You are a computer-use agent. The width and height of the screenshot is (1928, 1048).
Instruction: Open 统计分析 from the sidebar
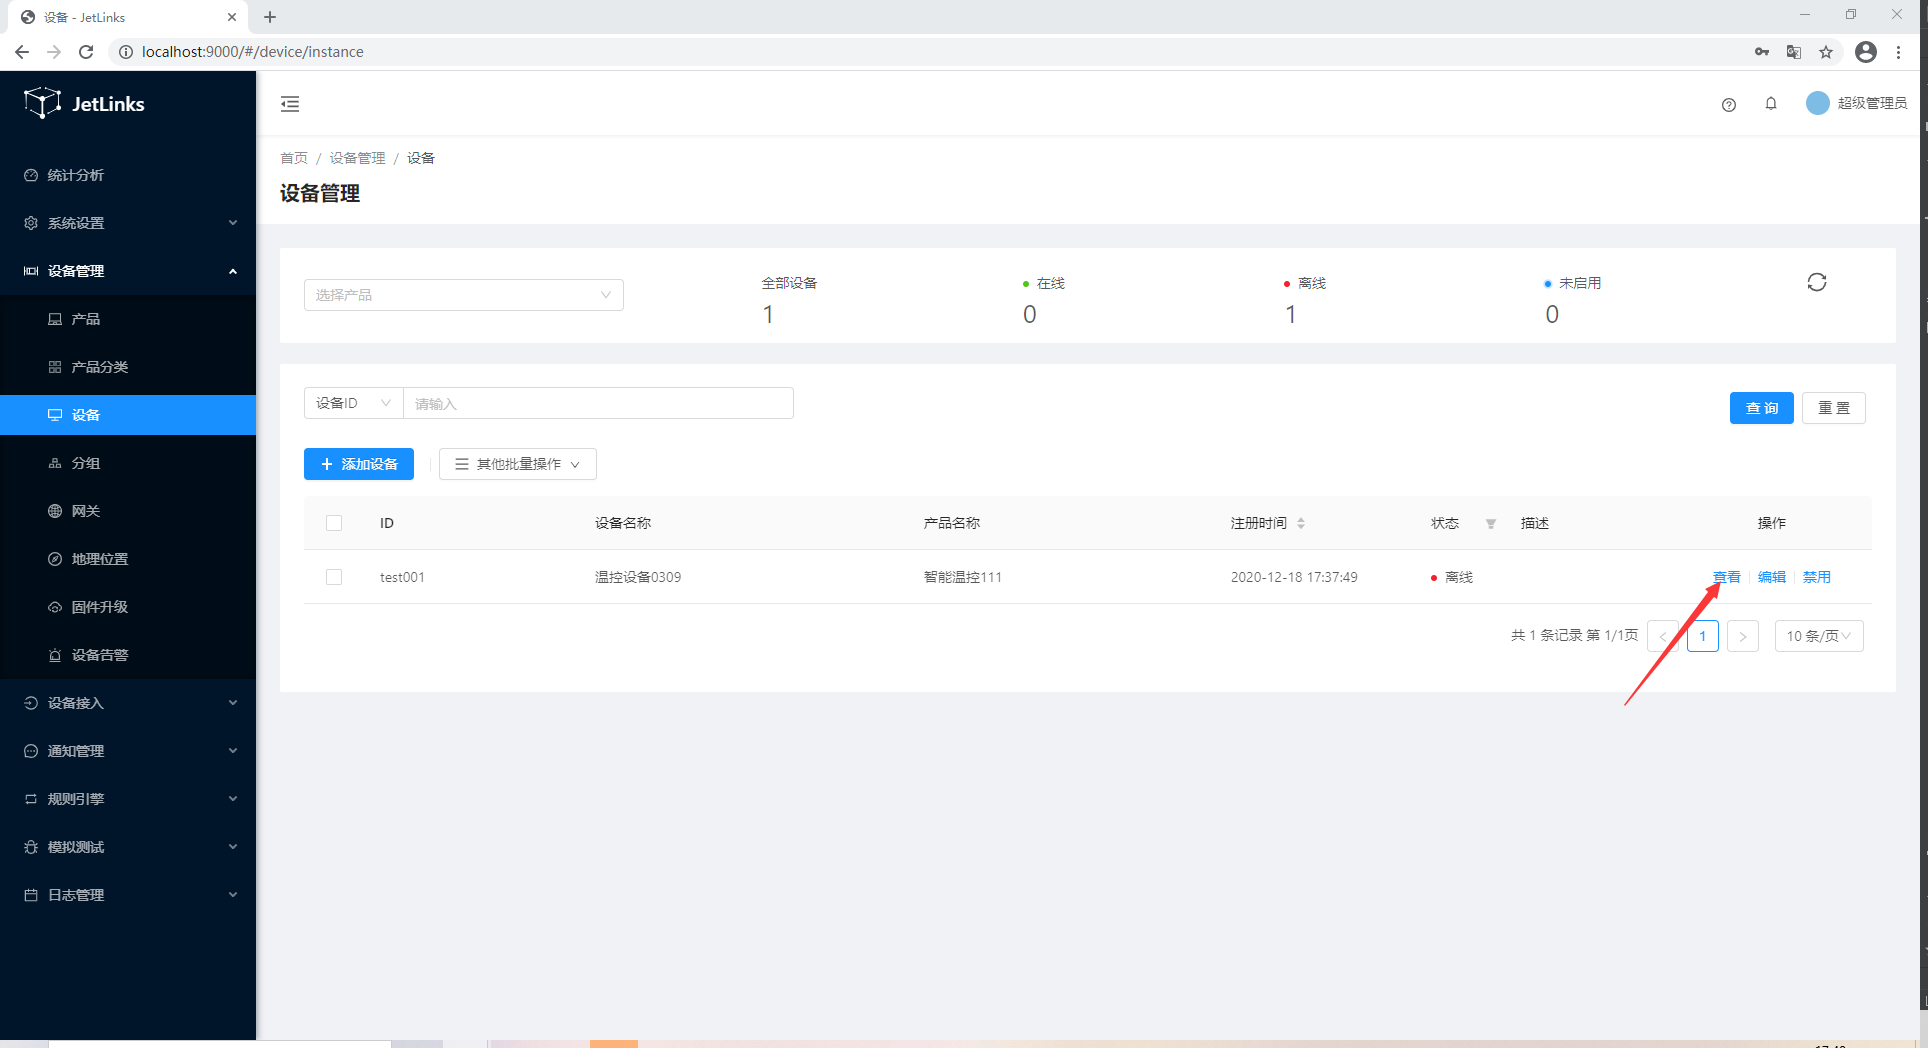(75, 175)
